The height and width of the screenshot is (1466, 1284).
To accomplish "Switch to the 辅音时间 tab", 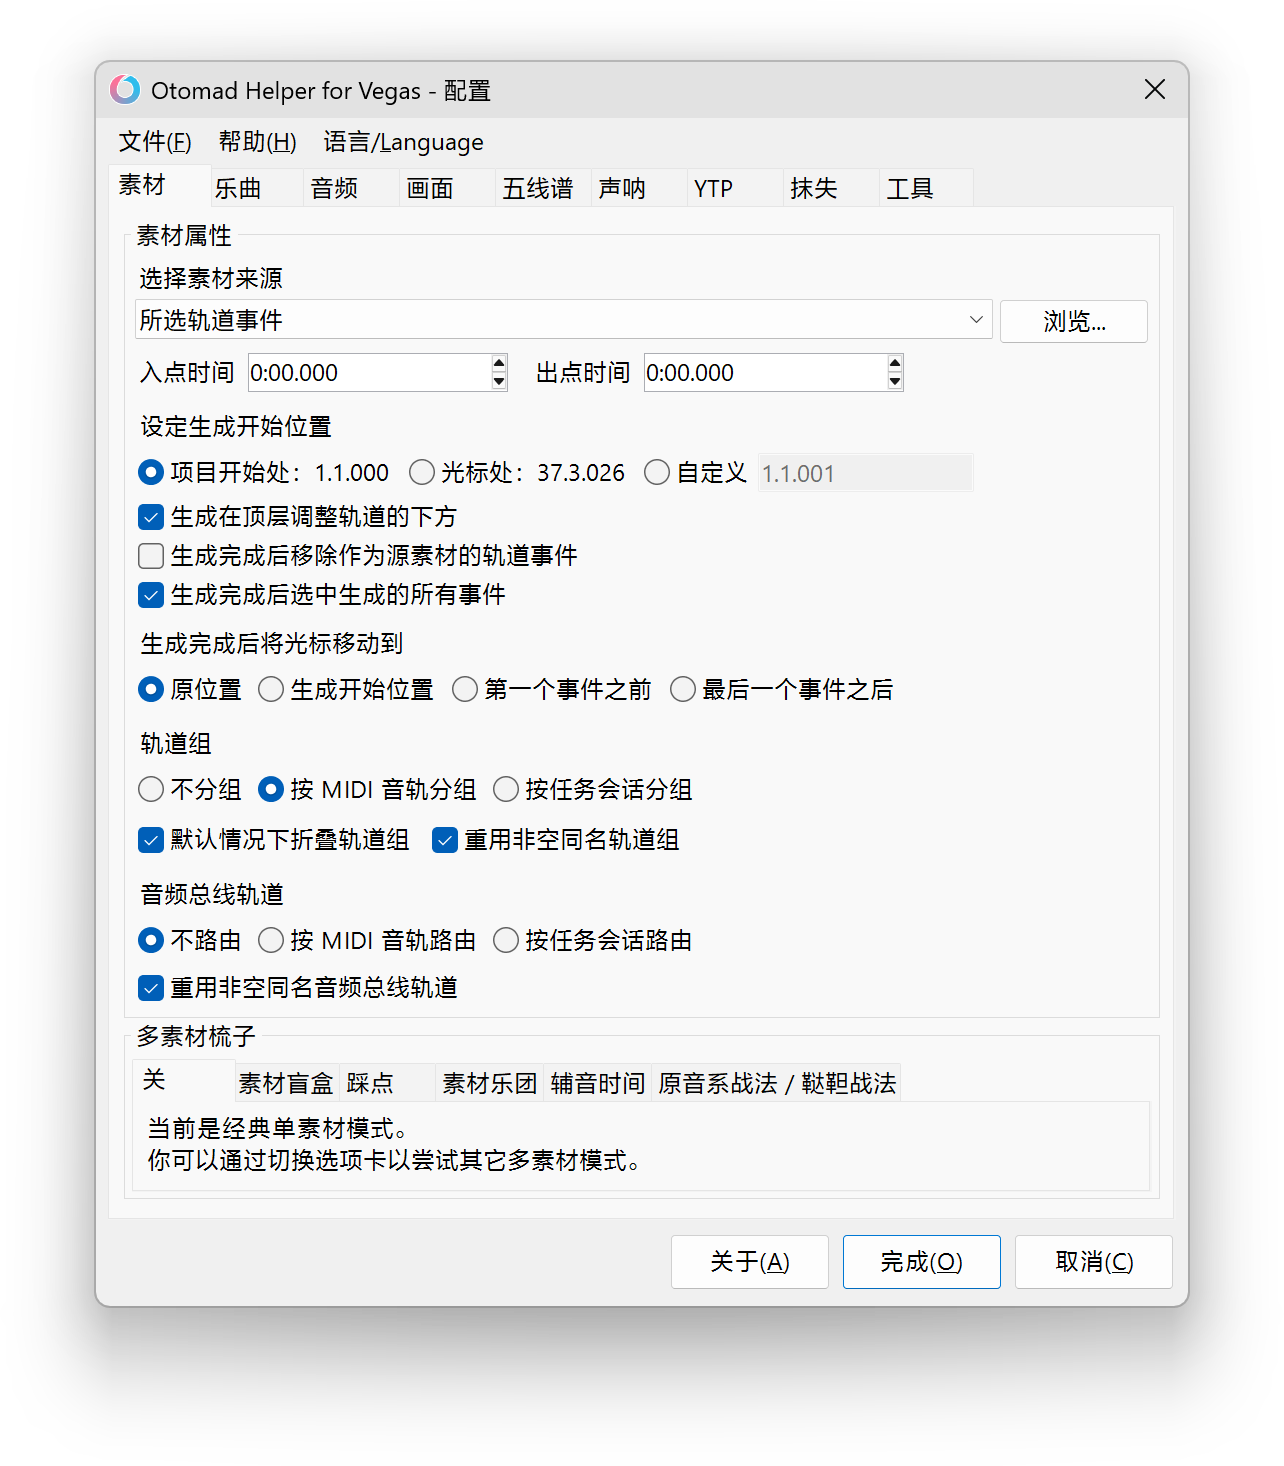I will pyautogui.click(x=598, y=1083).
